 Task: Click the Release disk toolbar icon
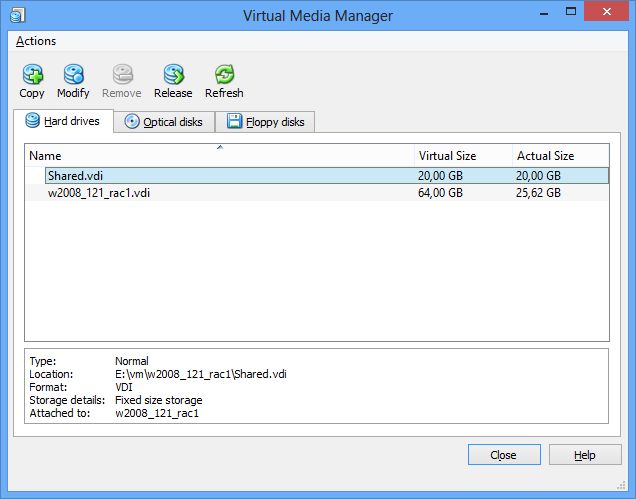click(174, 75)
